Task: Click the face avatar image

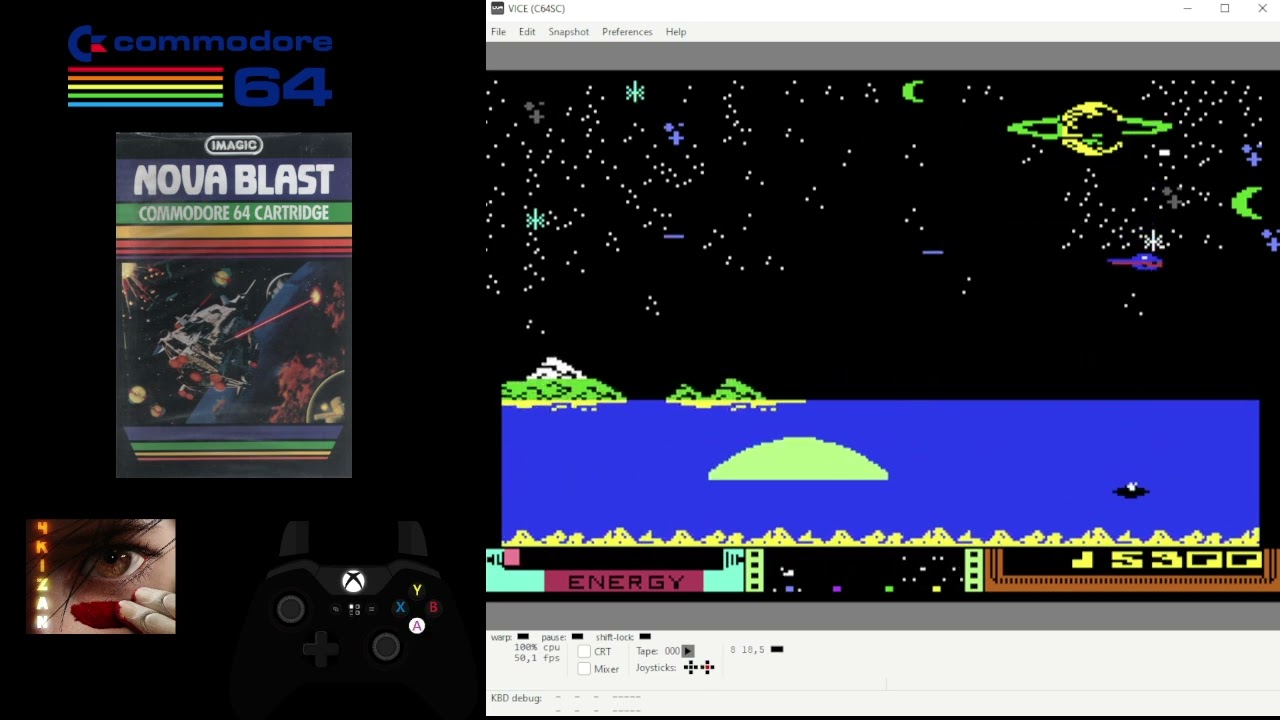Action: tap(101, 576)
